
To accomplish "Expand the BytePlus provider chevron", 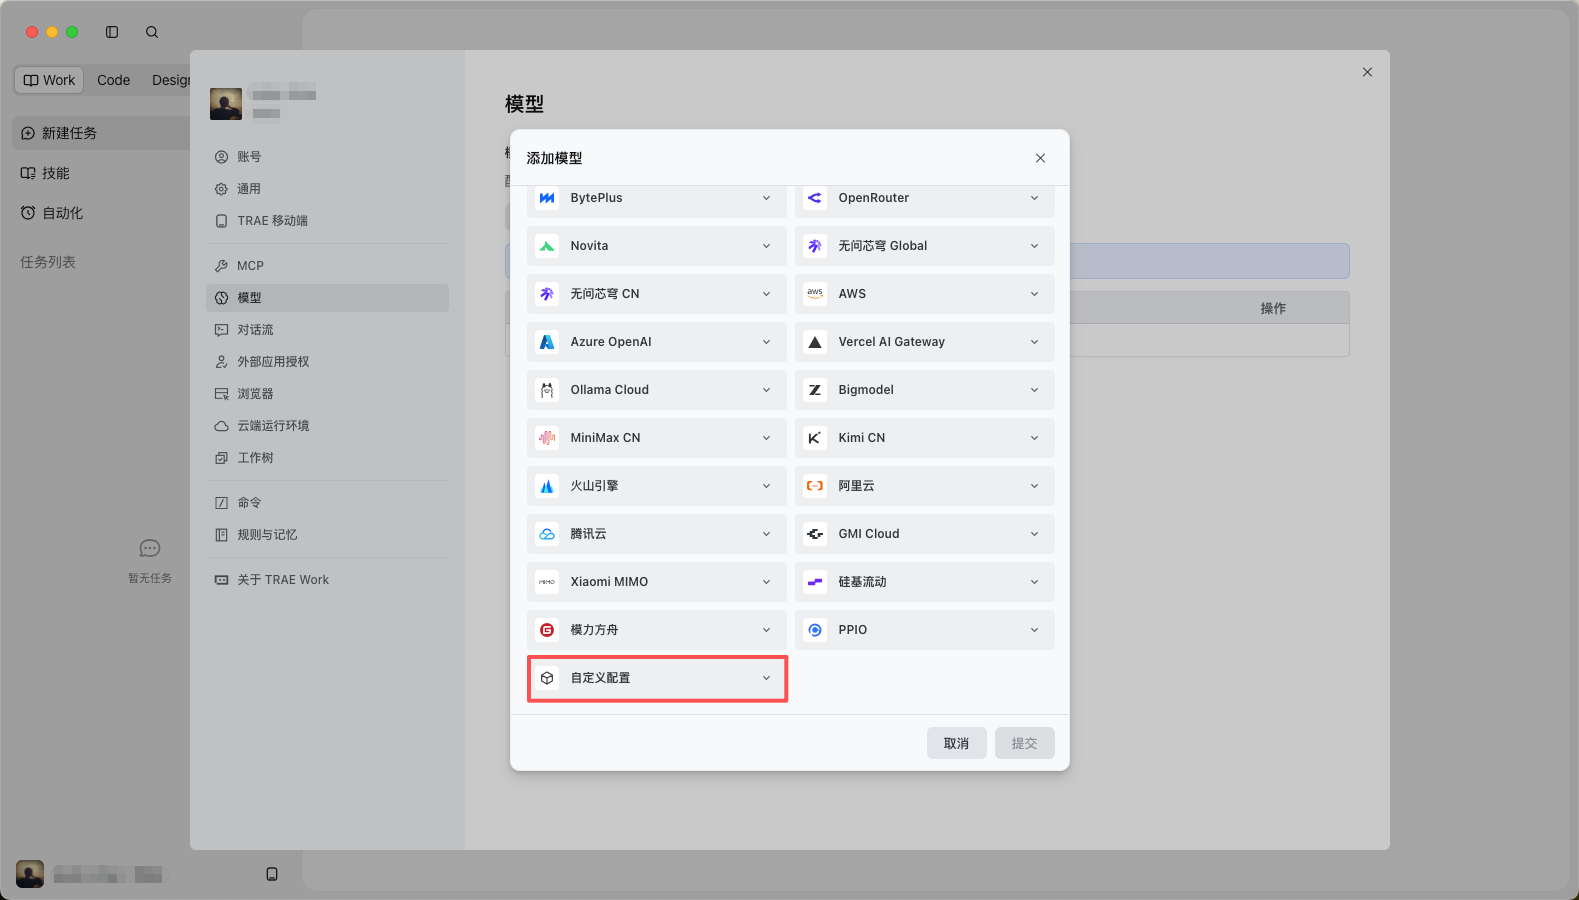I will [x=767, y=198].
